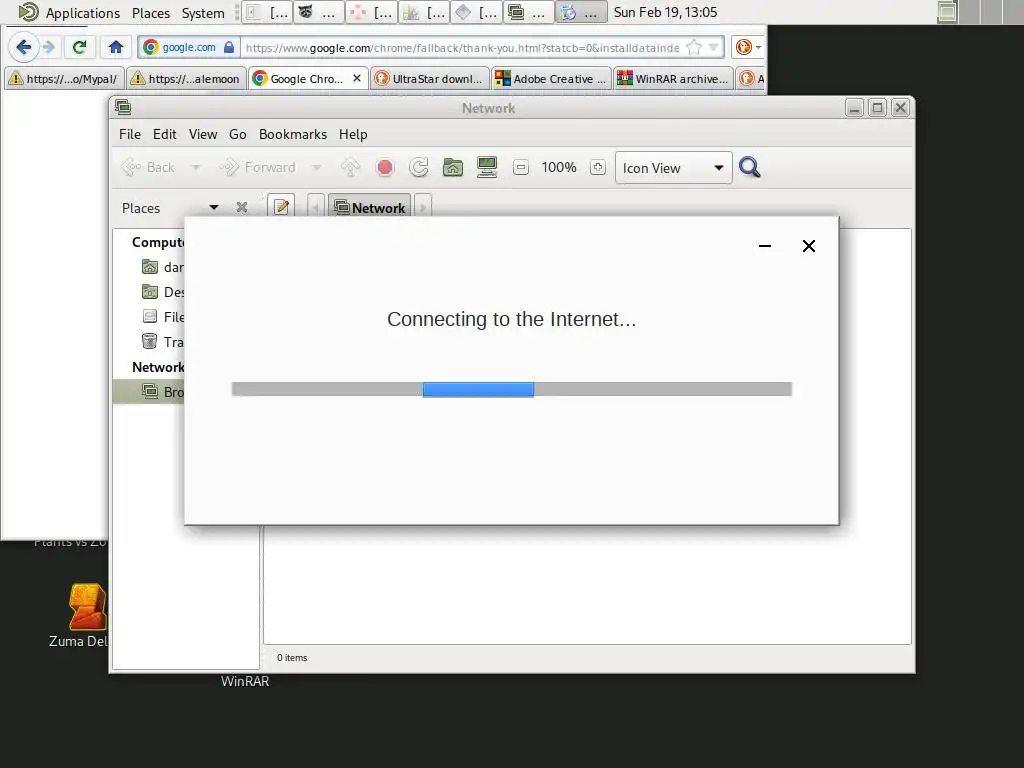Click the google.com site identity badge
This screenshot has height=768, width=1024.
click(188, 47)
